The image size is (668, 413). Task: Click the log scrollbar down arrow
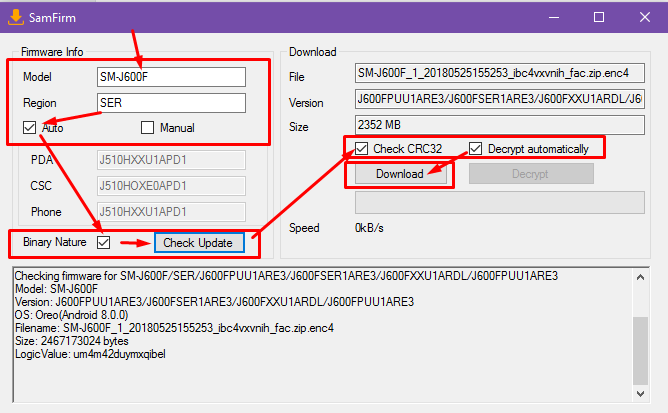tap(640, 394)
